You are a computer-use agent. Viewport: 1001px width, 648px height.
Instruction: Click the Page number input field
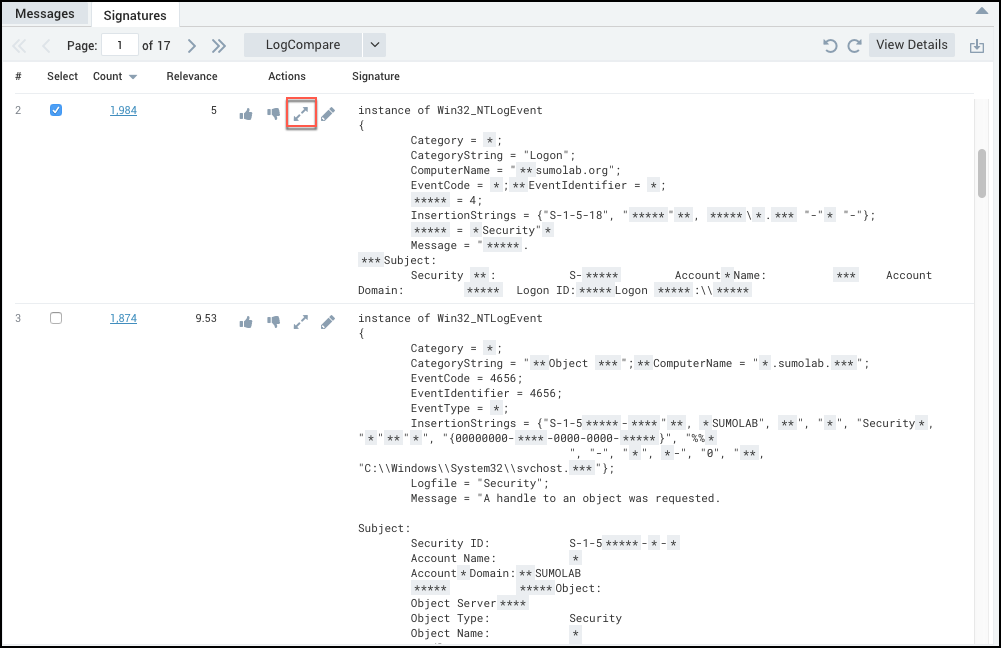(x=121, y=45)
